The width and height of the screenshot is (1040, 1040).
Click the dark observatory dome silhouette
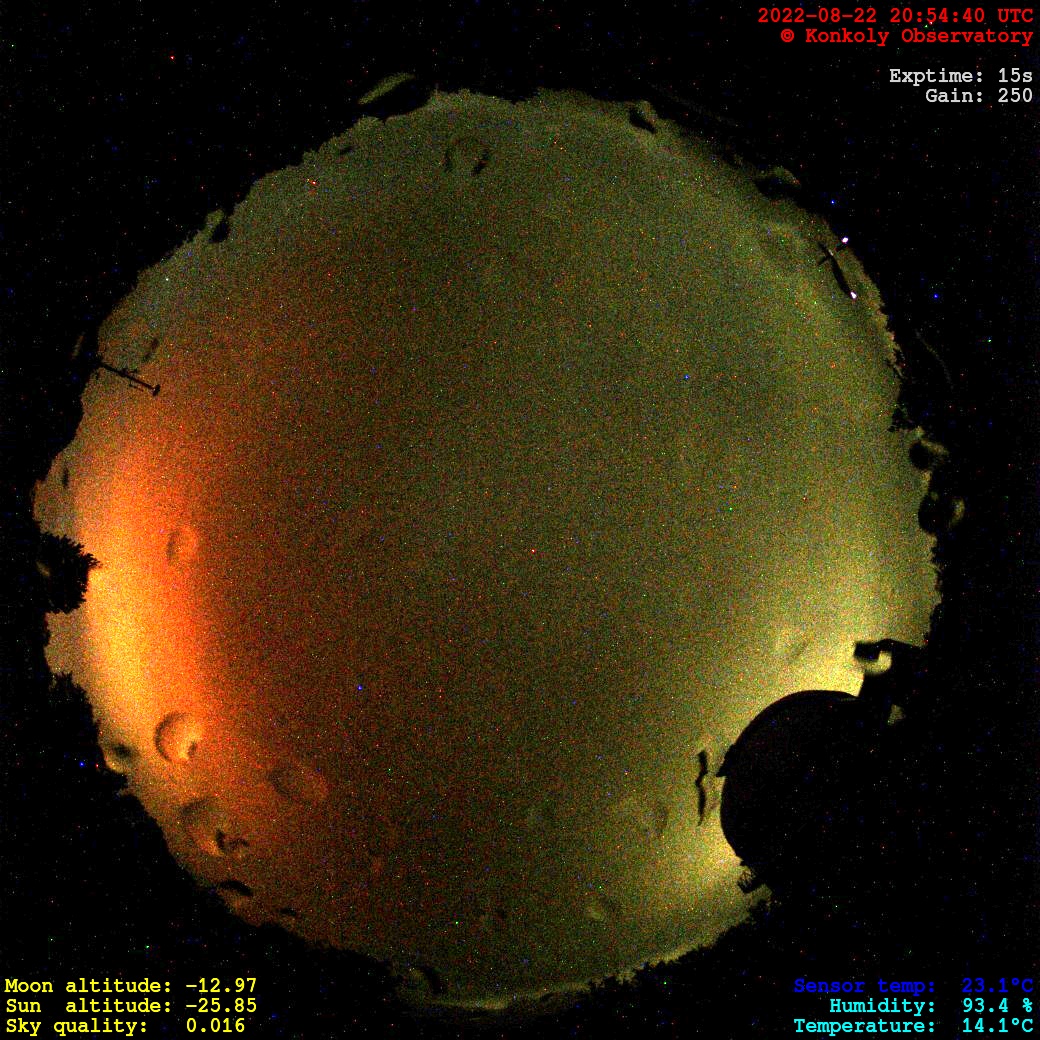point(800,780)
